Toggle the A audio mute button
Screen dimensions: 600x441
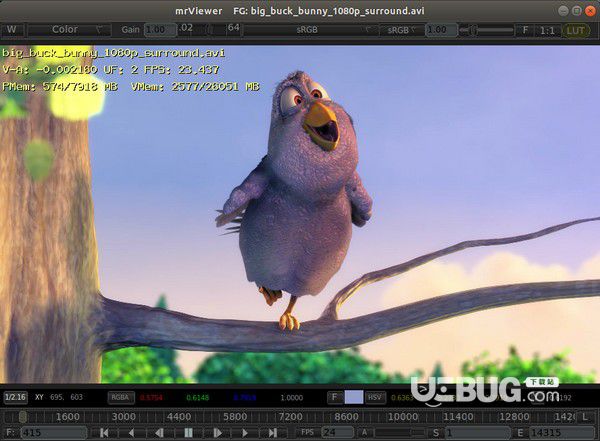pos(364,433)
